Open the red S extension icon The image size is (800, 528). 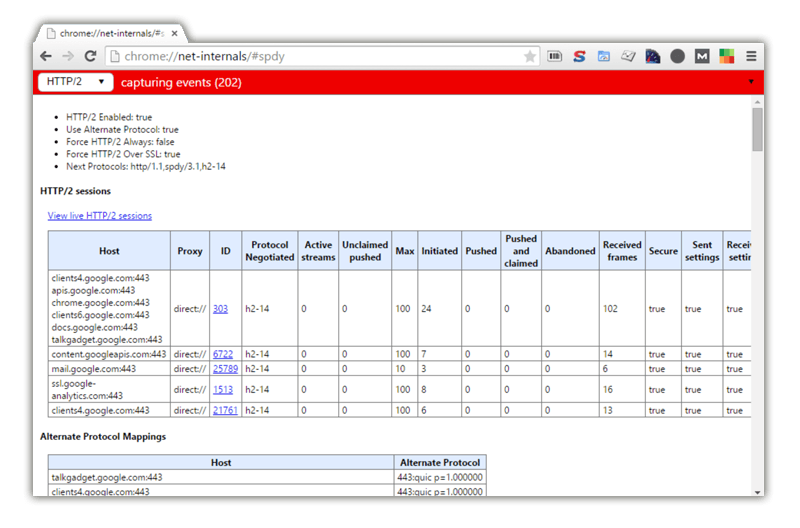(579, 56)
